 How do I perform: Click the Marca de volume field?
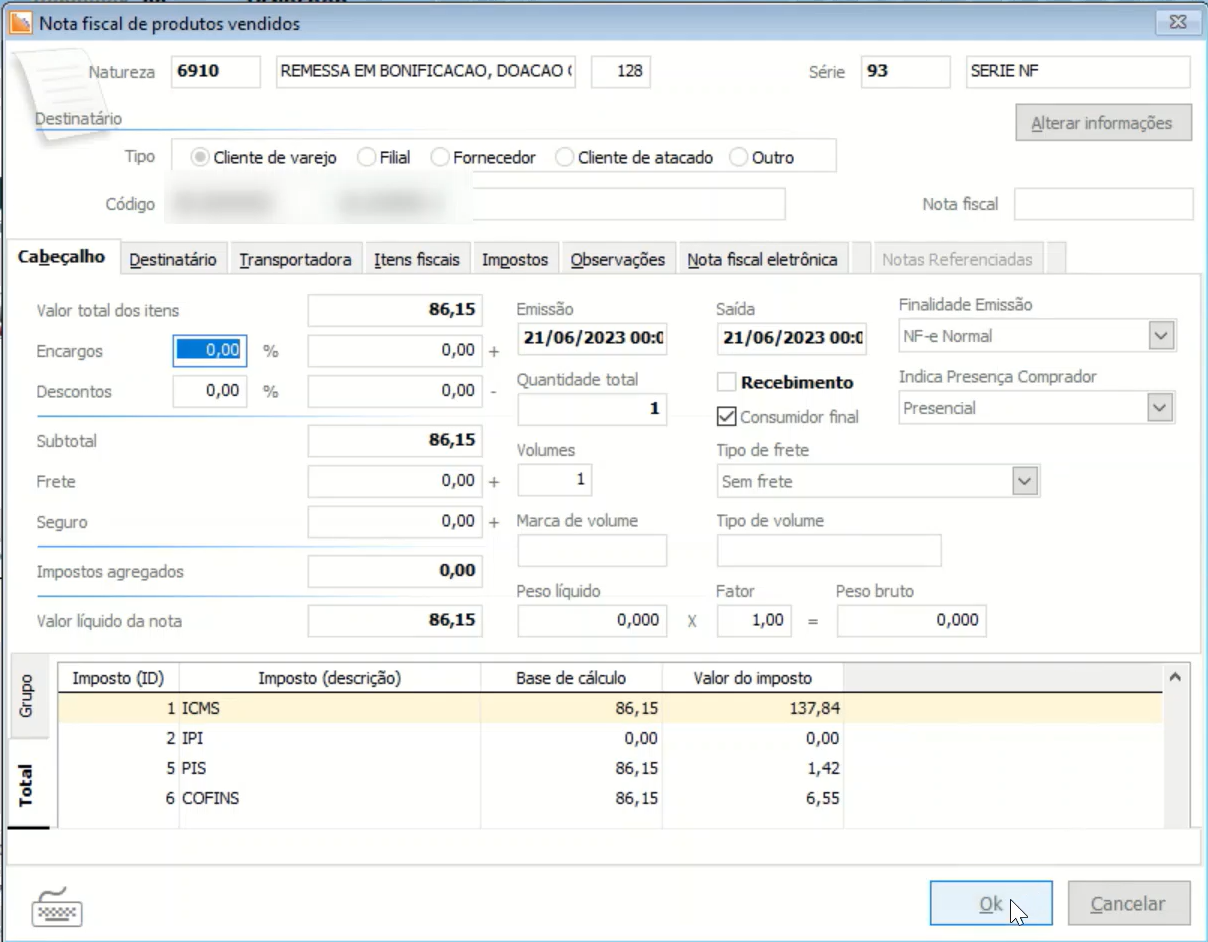pyautogui.click(x=592, y=550)
